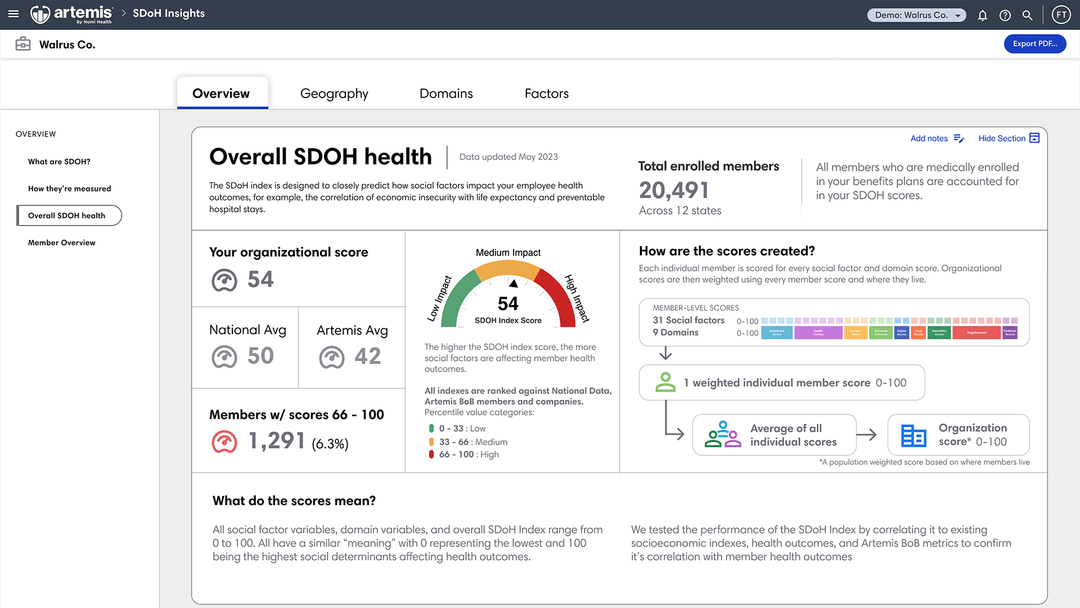Switch to the Geography tab
Image resolution: width=1080 pixels, height=608 pixels.
click(x=334, y=93)
